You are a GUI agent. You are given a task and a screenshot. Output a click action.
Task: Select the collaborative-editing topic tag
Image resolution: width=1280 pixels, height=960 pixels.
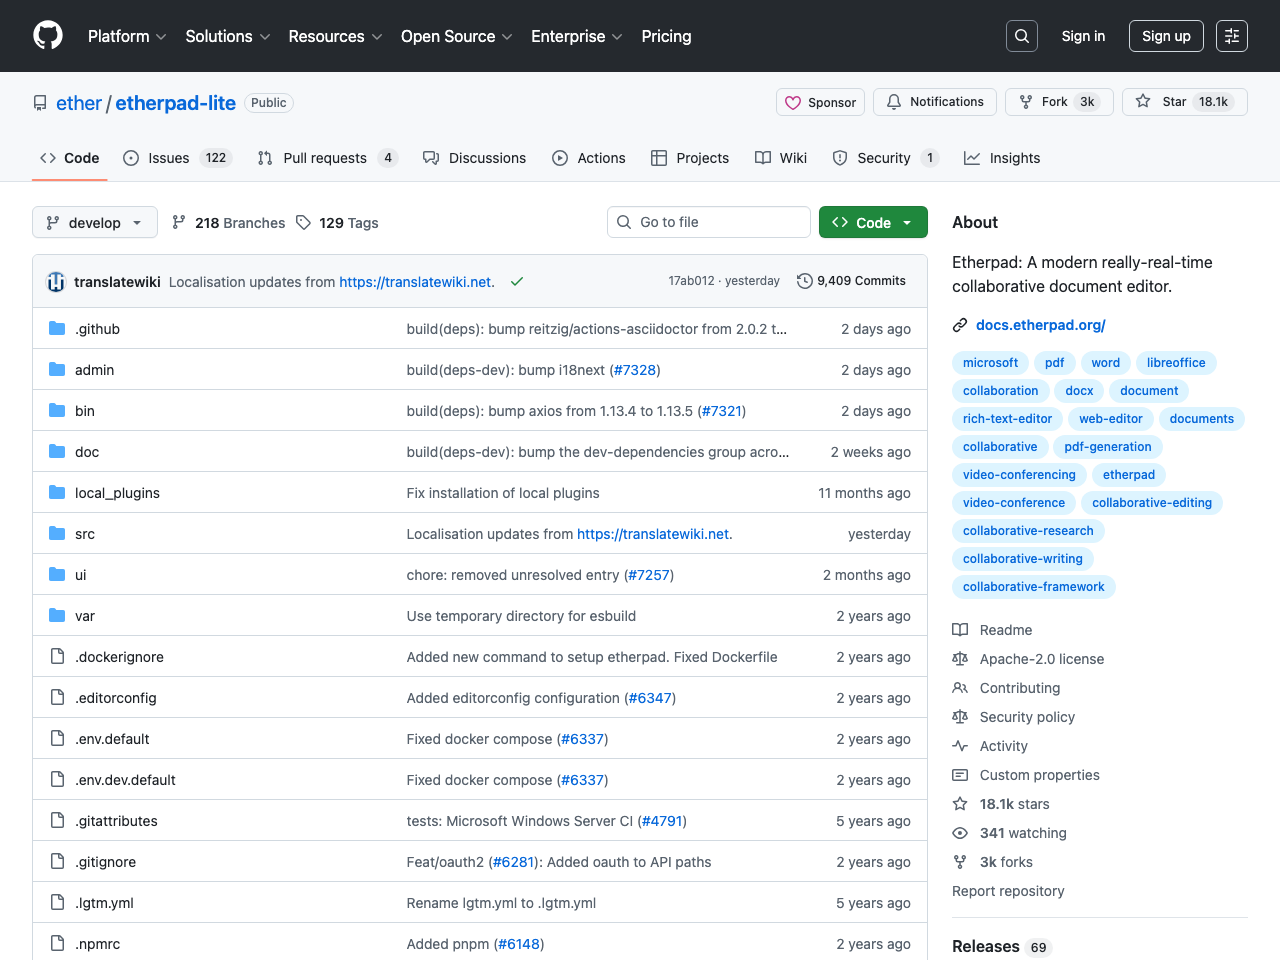coord(1151,503)
